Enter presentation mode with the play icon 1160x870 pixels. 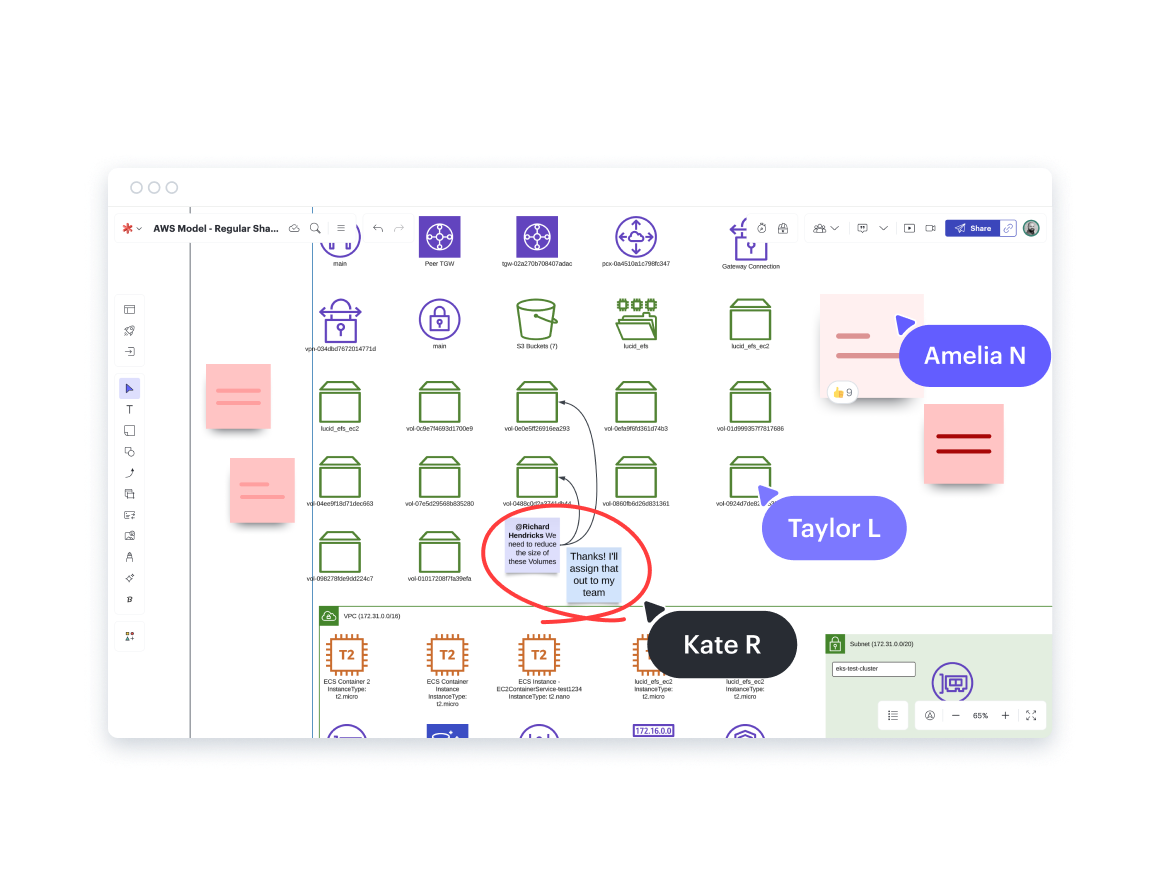pyautogui.click(x=909, y=228)
